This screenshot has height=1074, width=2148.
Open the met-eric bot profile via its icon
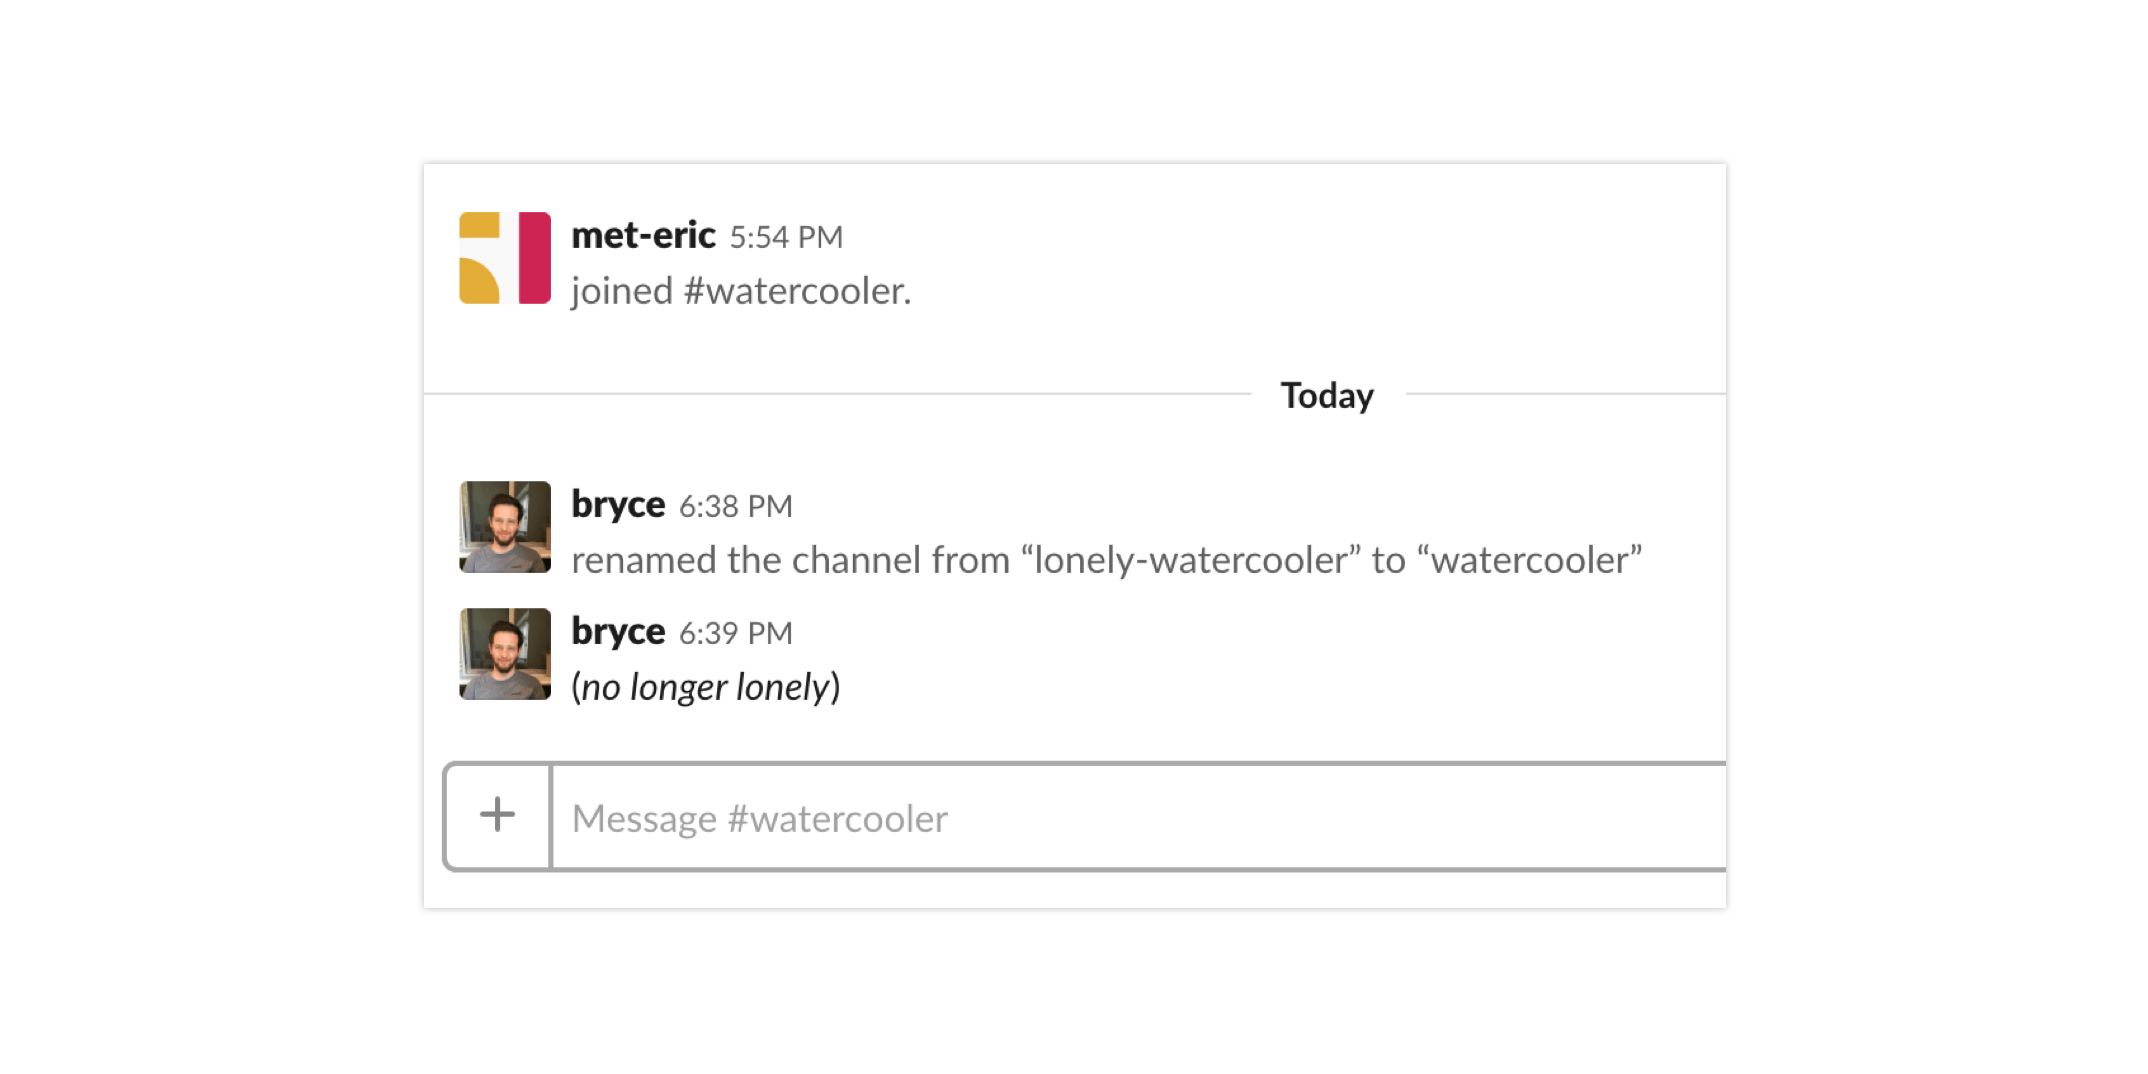point(503,257)
